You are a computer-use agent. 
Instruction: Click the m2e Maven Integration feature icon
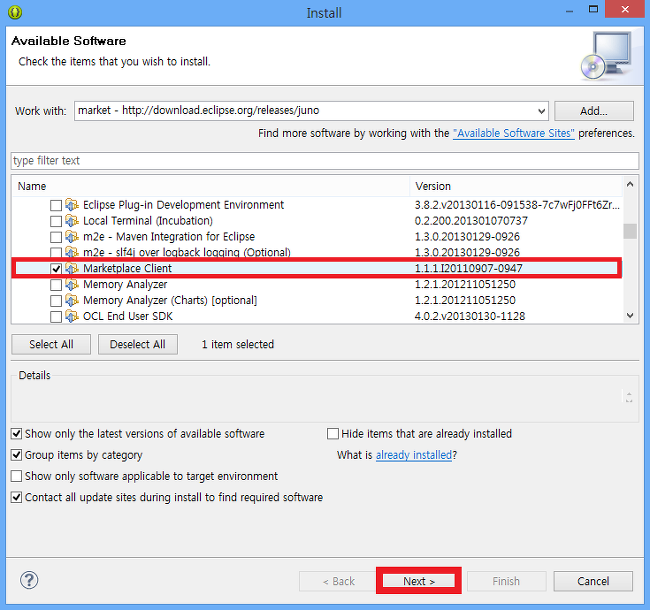point(72,237)
